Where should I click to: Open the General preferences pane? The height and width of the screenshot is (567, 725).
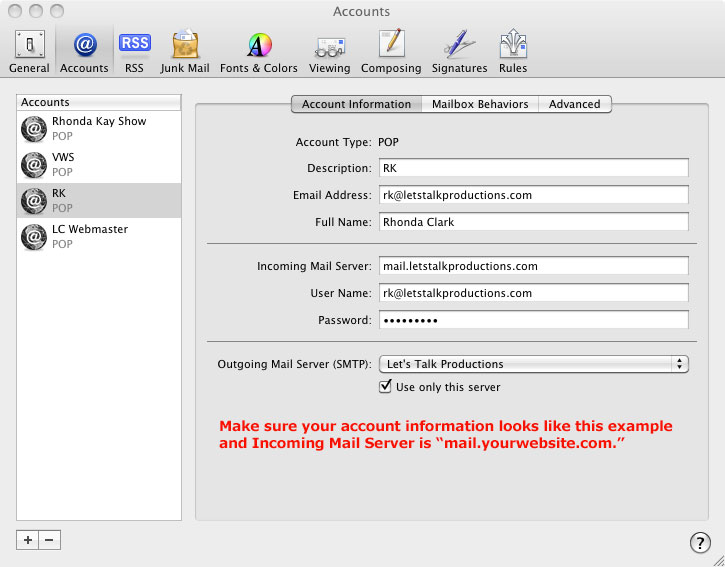[x=29, y=51]
